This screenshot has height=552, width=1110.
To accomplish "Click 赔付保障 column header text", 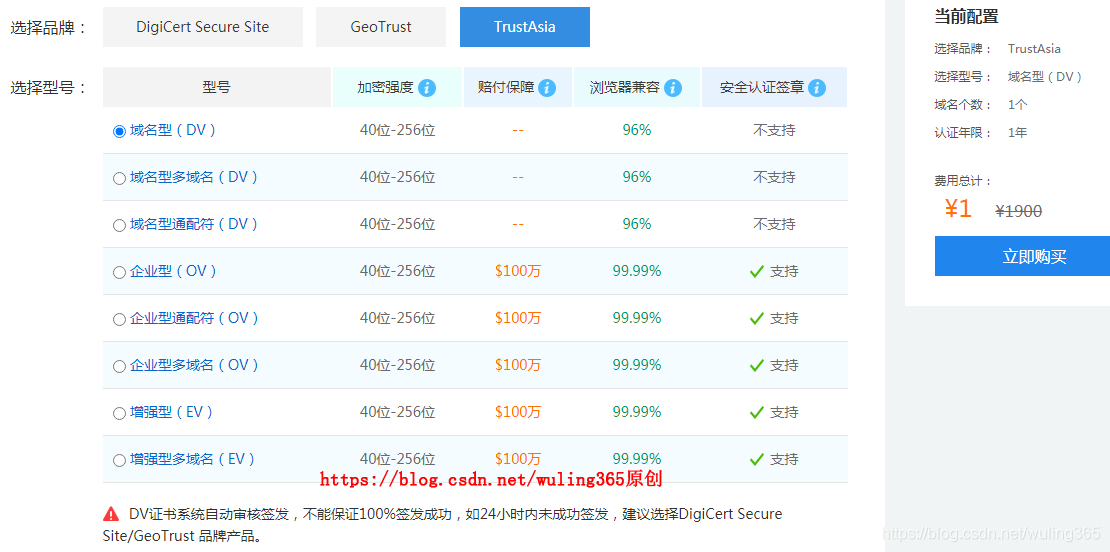I will point(506,88).
